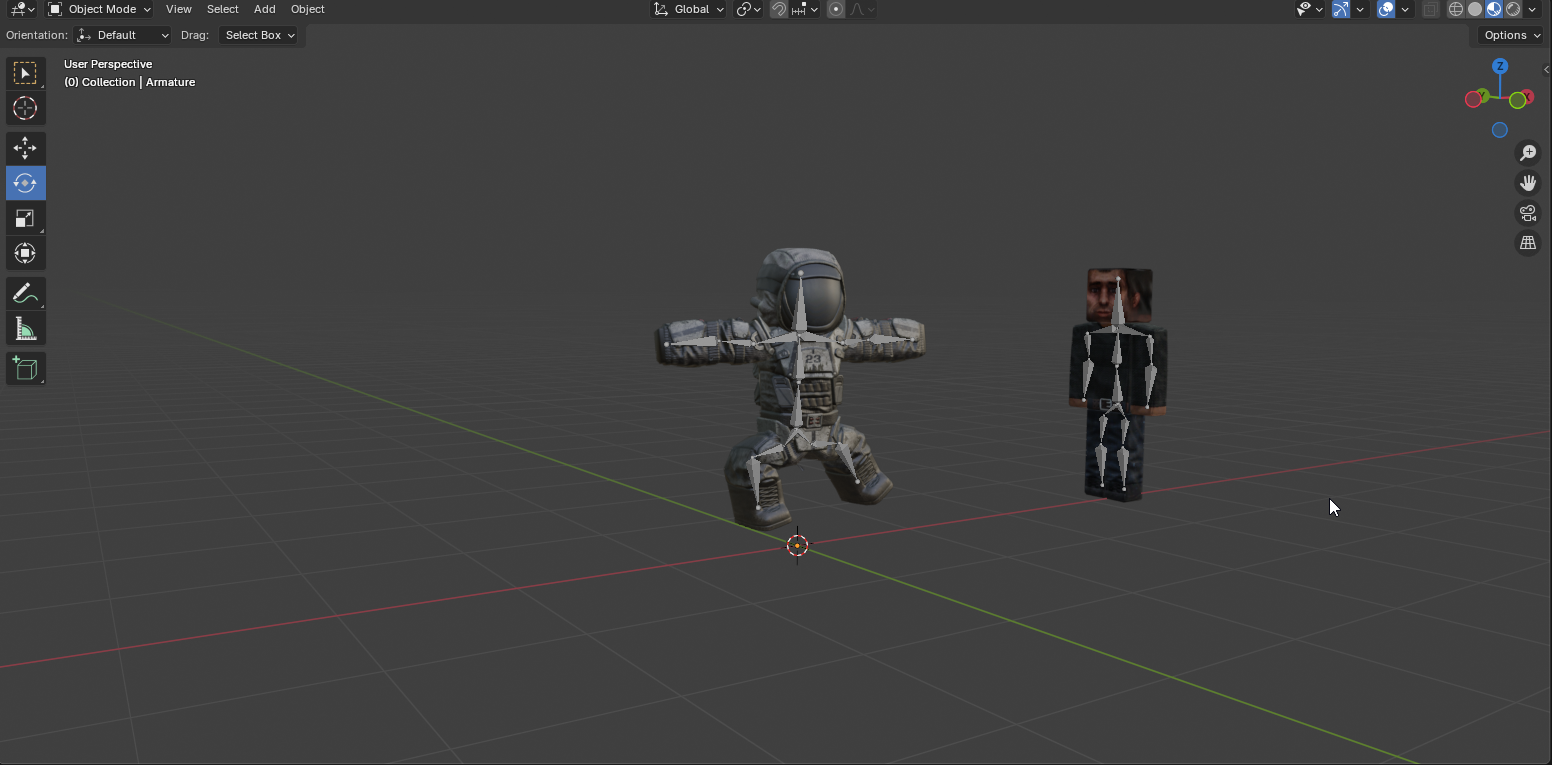The height and width of the screenshot is (765, 1552).
Task: Click the '(0) Collection | Armature' label
Action: point(130,82)
